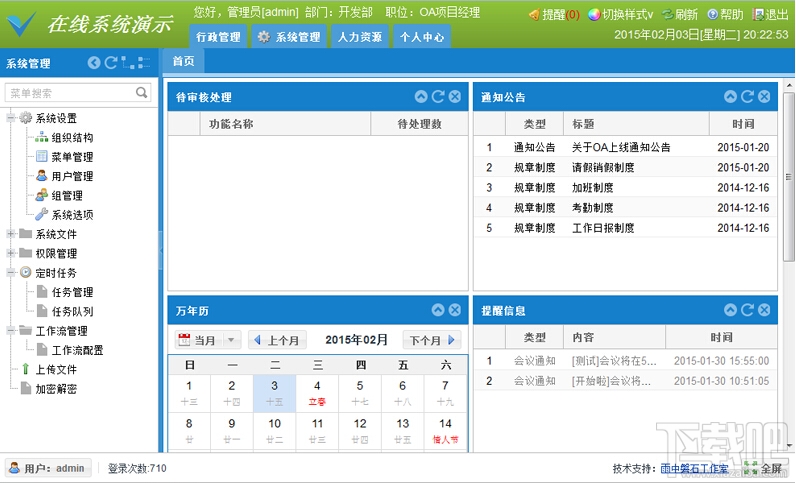The height and width of the screenshot is (483, 796).
Task: Open the 加密解密 tree item
Action: point(48,389)
